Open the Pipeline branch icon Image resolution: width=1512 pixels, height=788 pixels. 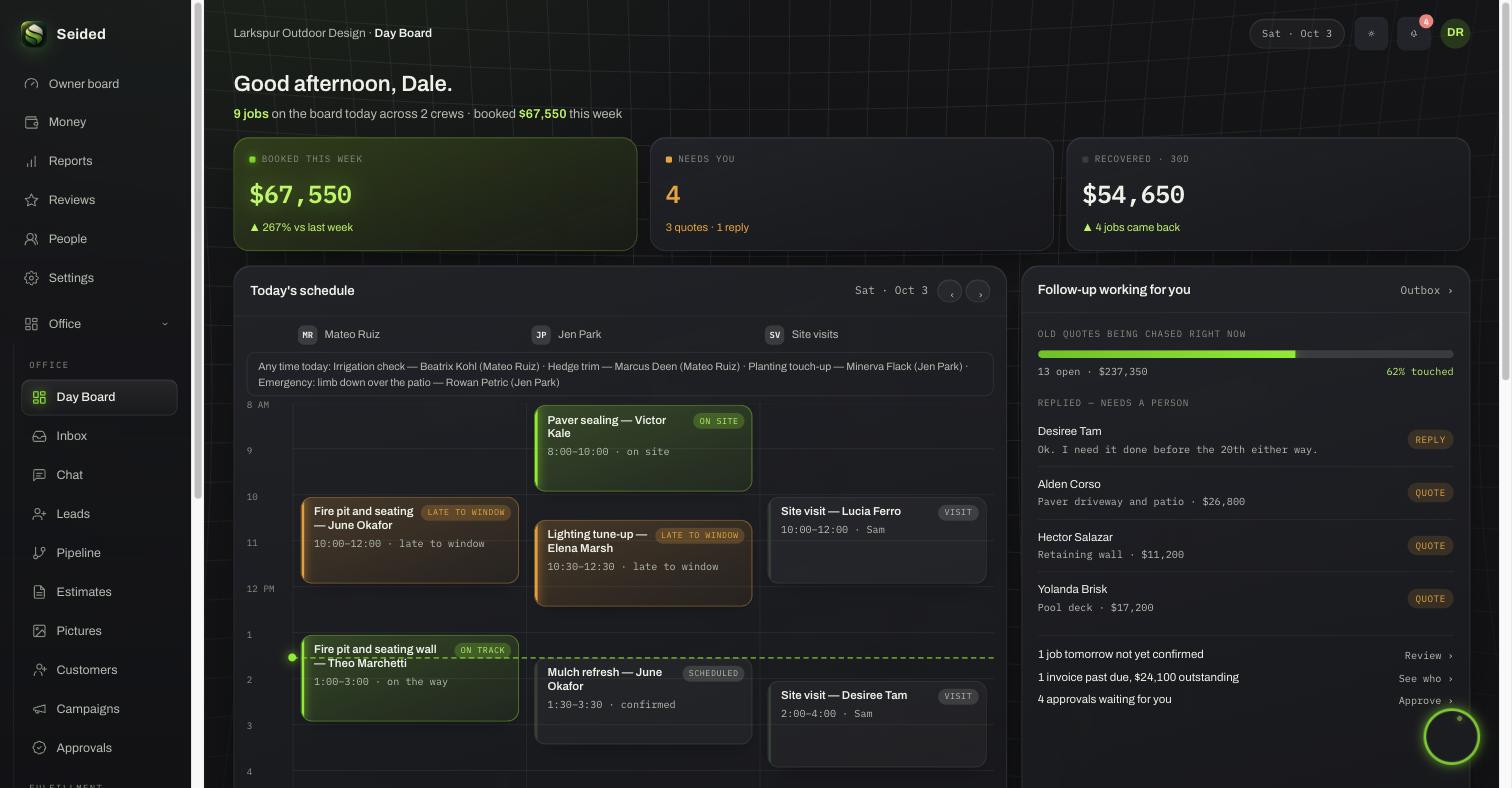[x=39, y=553]
